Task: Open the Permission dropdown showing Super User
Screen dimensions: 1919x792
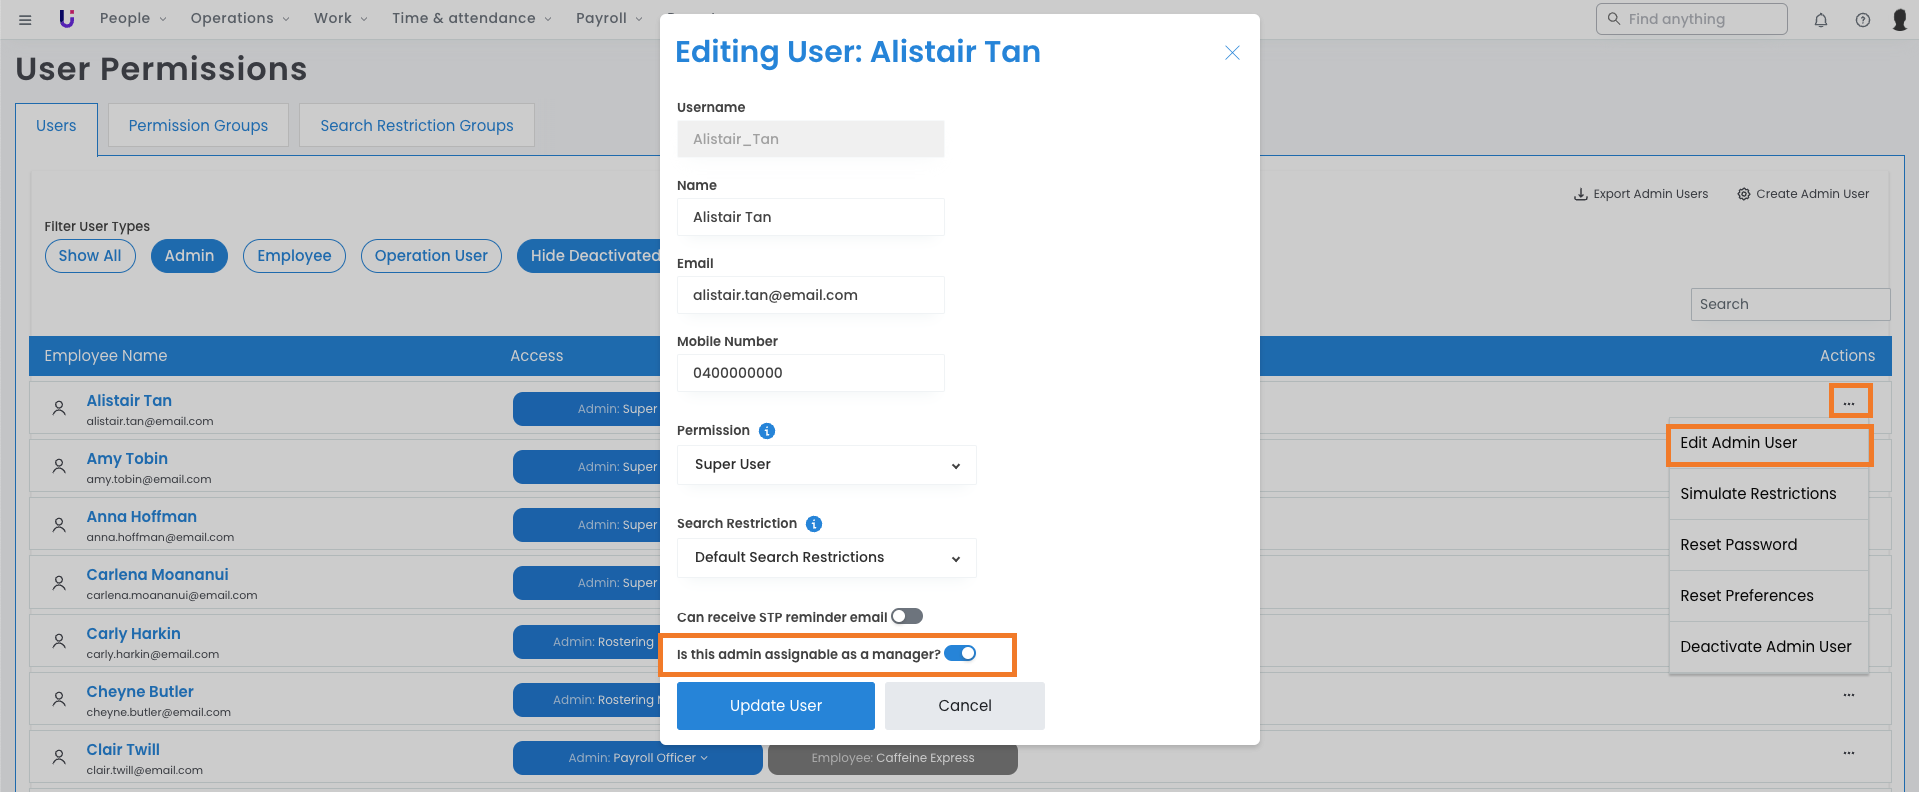Action: (x=826, y=465)
